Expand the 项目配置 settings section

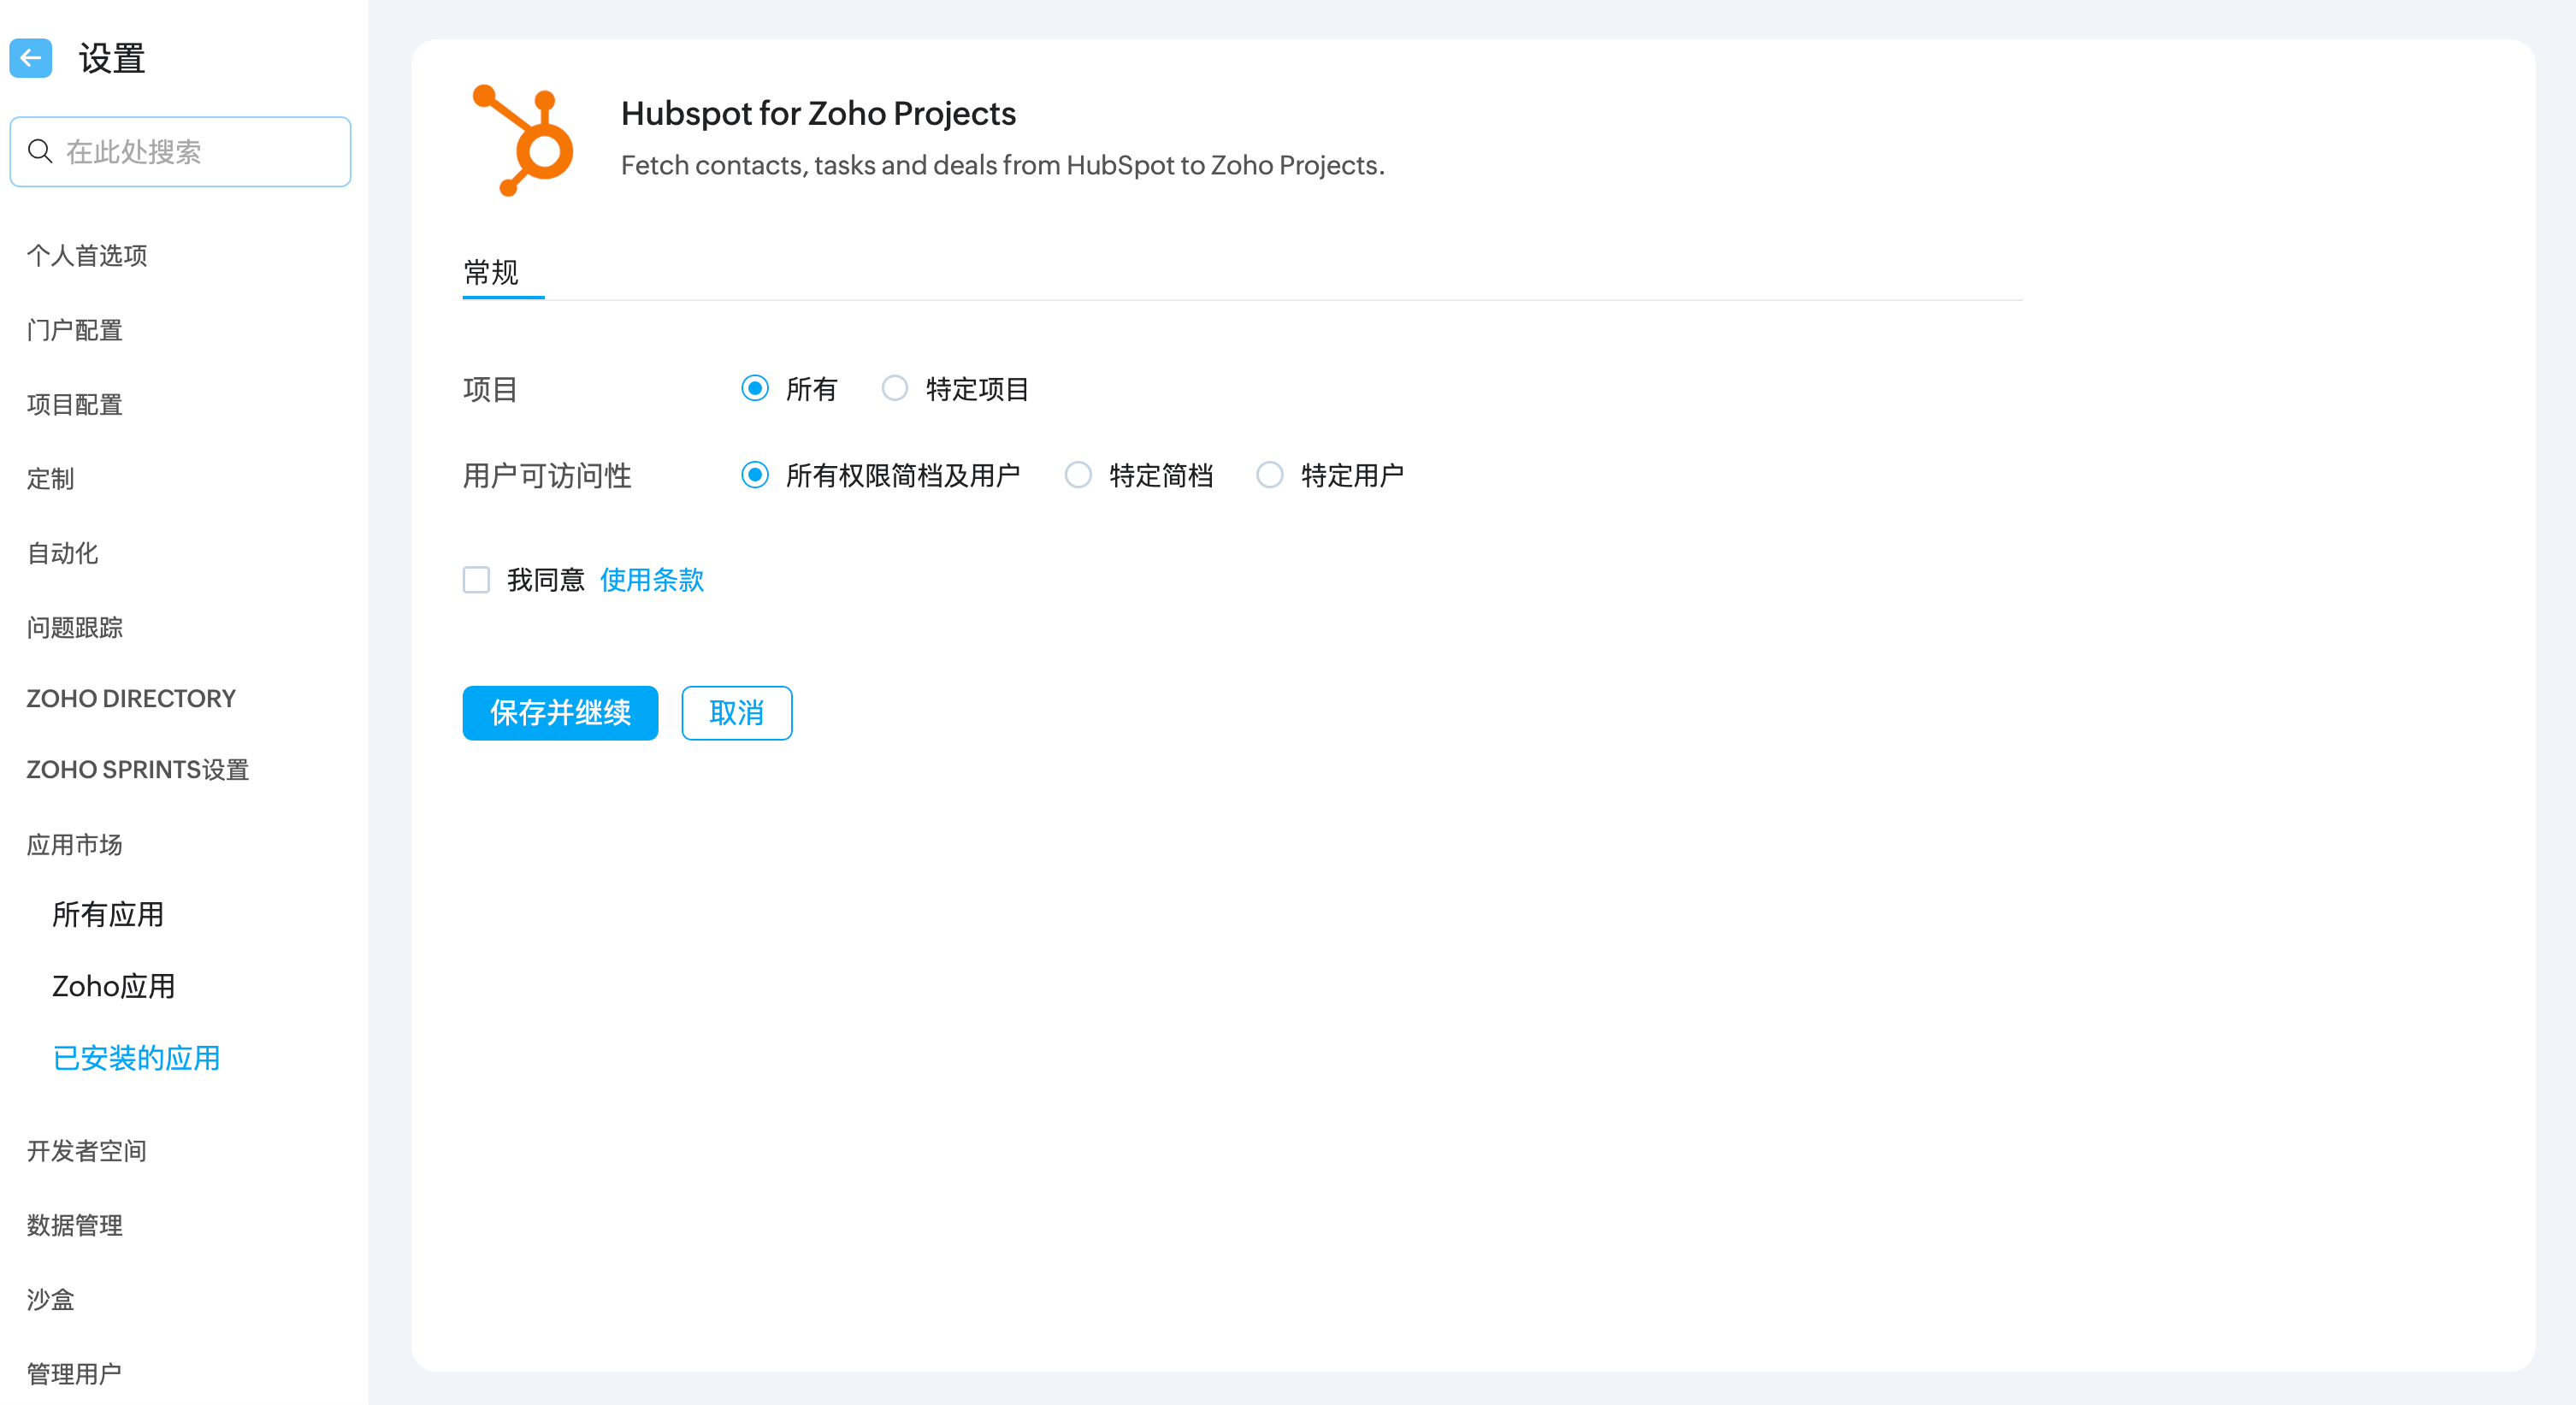pyautogui.click(x=75, y=404)
